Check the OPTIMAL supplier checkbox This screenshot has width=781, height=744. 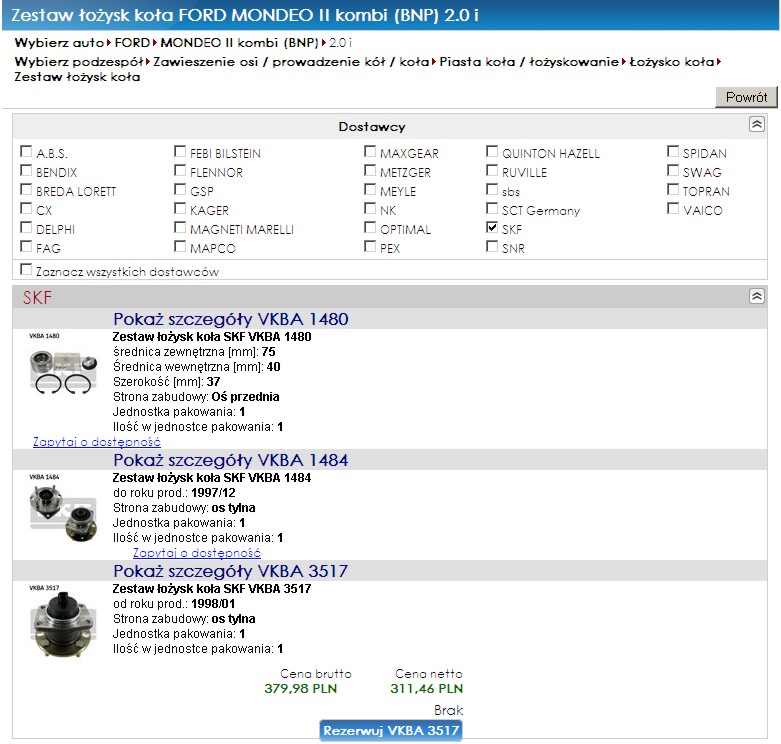[370, 227]
